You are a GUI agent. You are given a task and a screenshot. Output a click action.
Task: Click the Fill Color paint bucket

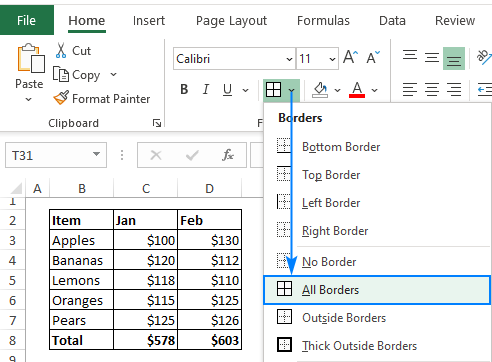coord(320,90)
